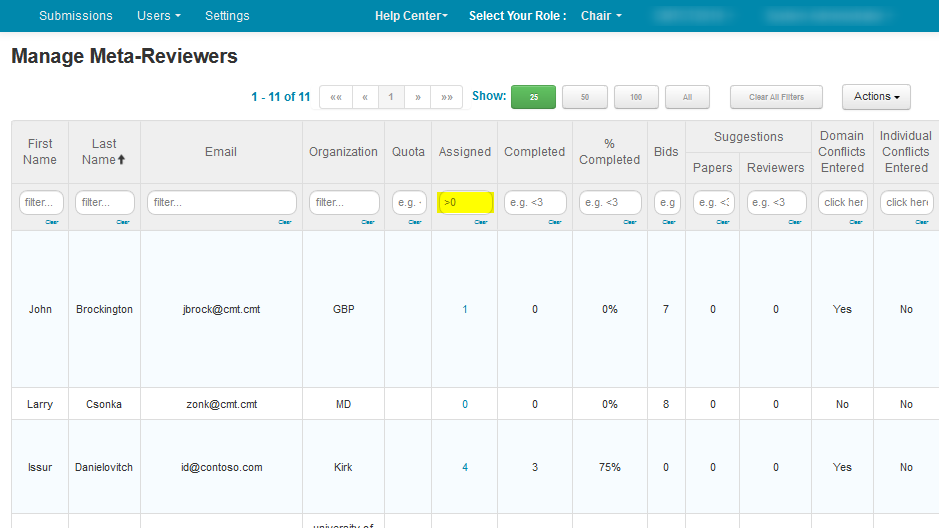This screenshot has height=528, width=939.
Task: Open John Brockington's assigned count 1
Action: (x=465, y=309)
